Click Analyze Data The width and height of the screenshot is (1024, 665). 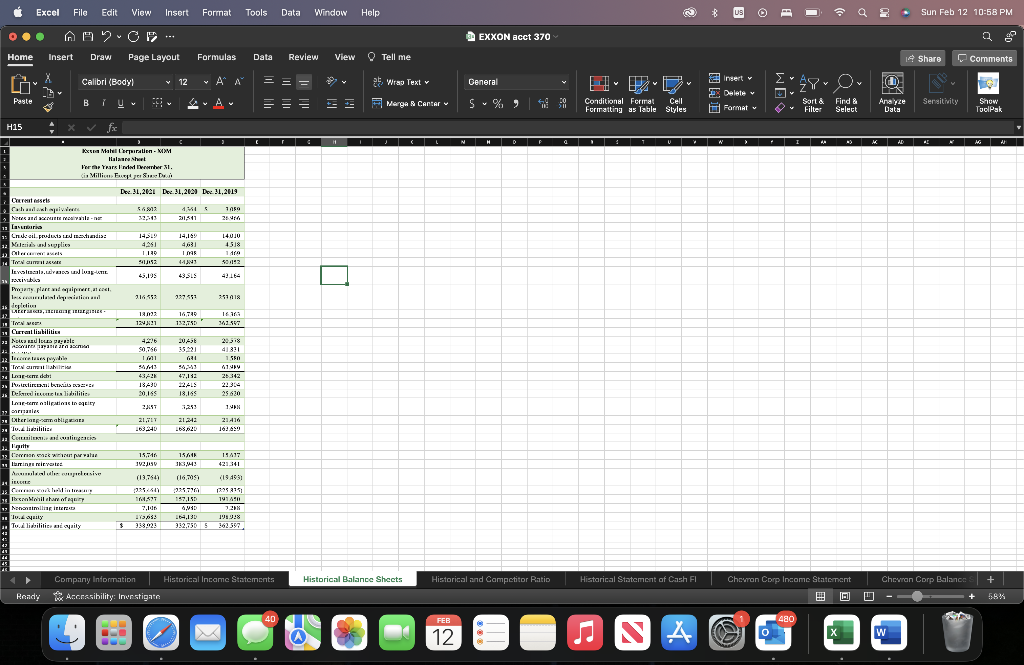(x=892, y=93)
